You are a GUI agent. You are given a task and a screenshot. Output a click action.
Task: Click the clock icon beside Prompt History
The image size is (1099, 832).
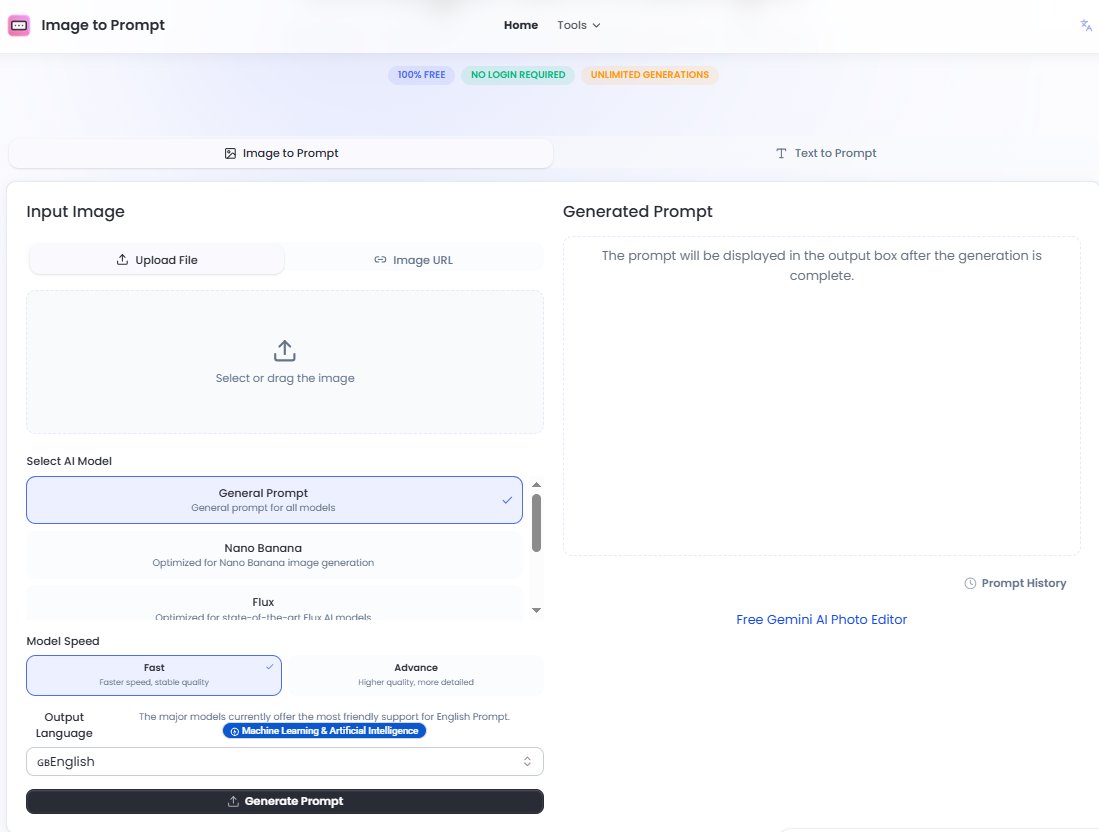point(970,583)
